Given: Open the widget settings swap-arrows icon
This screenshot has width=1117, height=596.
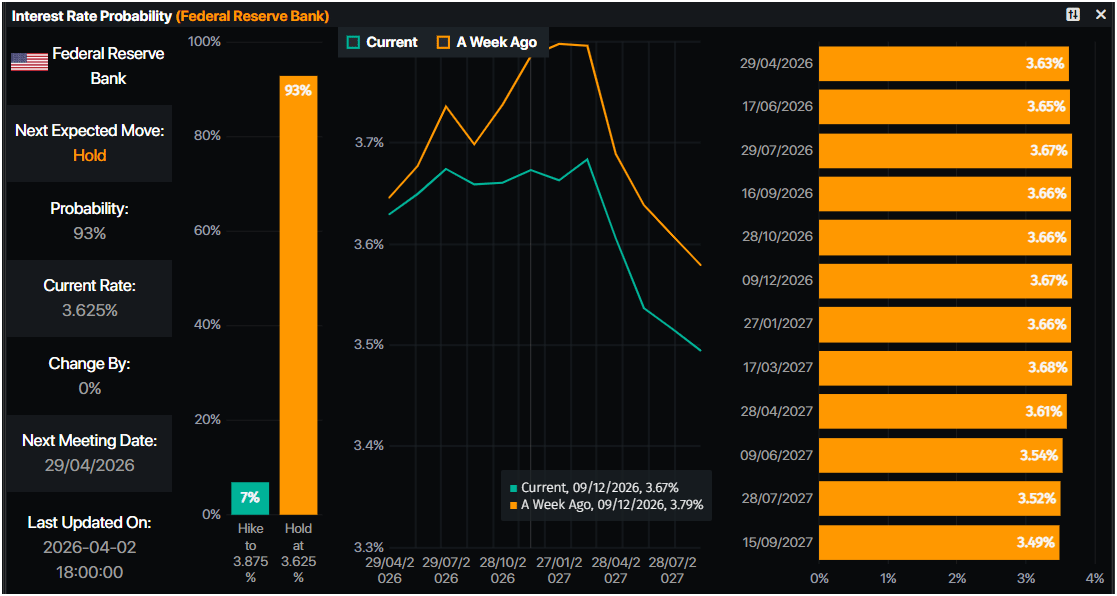Looking at the screenshot, I should pos(1073,14).
